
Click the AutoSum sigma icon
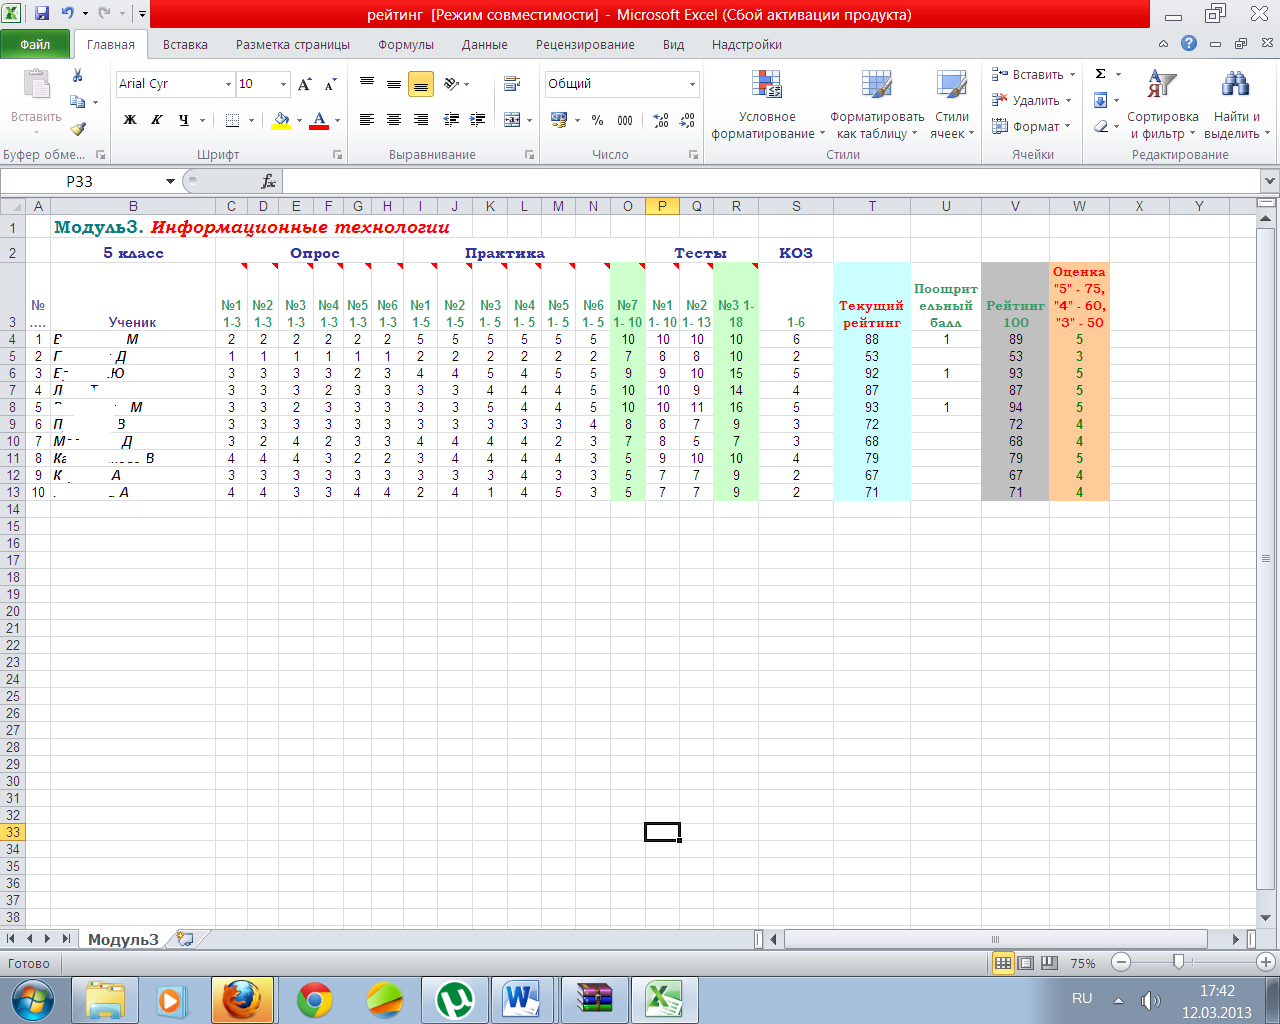pos(1101,74)
